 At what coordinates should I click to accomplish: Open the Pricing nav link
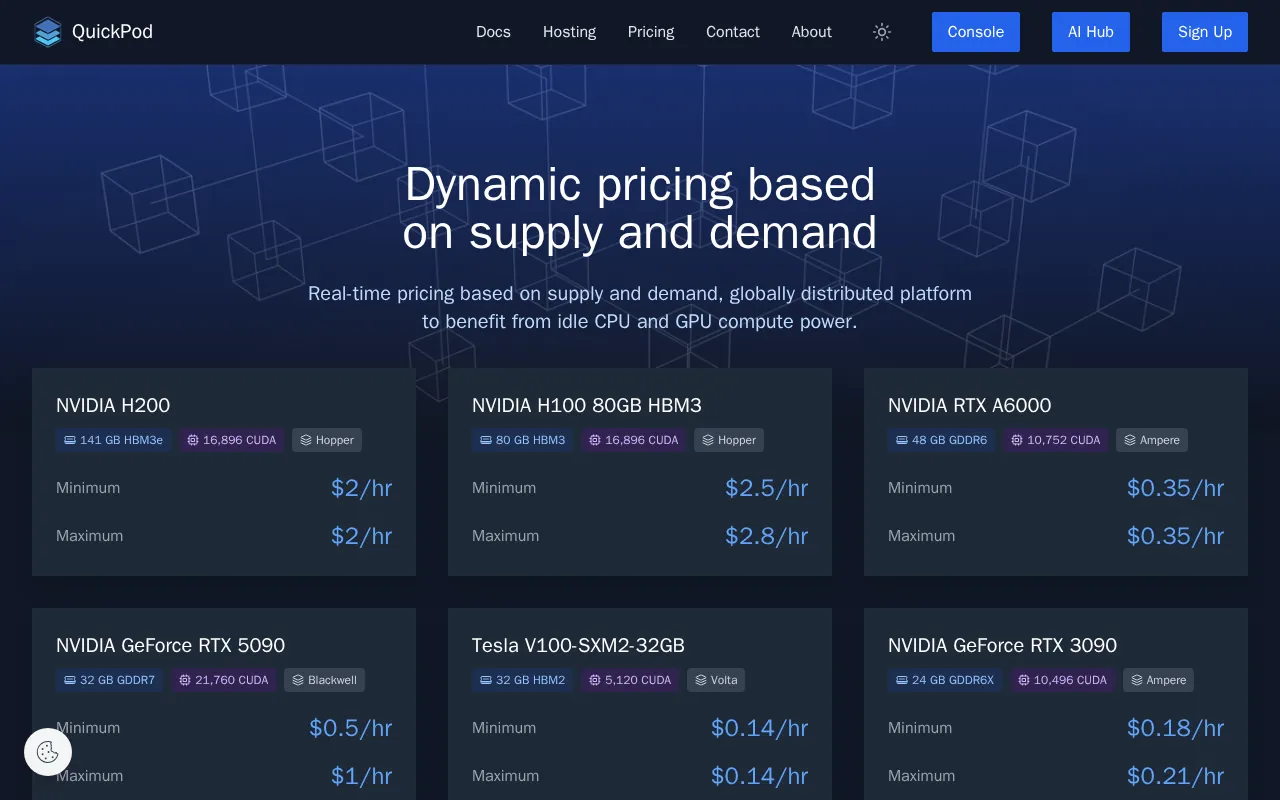click(x=651, y=32)
